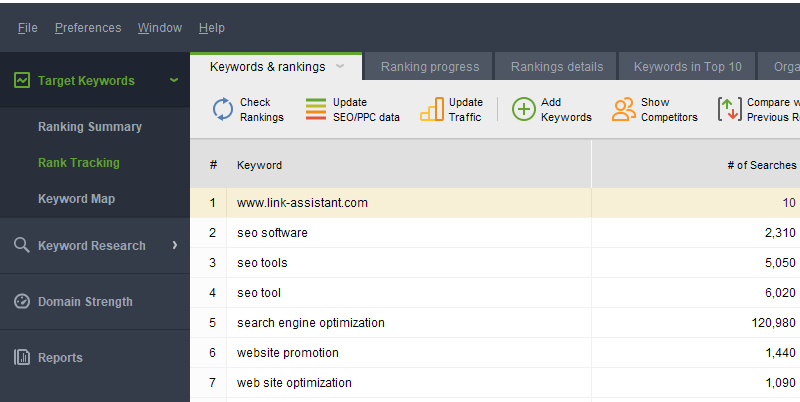800x402 pixels.
Task: Switch to the Keywords in Top 10 tab
Action: (x=688, y=67)
